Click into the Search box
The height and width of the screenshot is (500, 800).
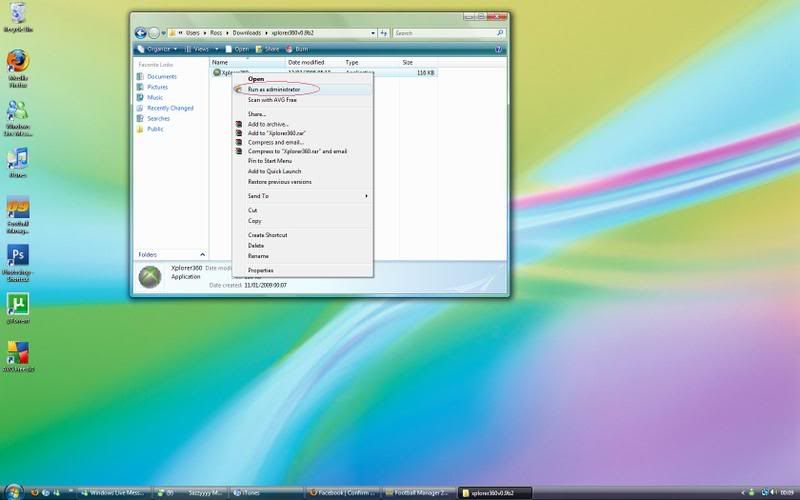pos(444,33)
